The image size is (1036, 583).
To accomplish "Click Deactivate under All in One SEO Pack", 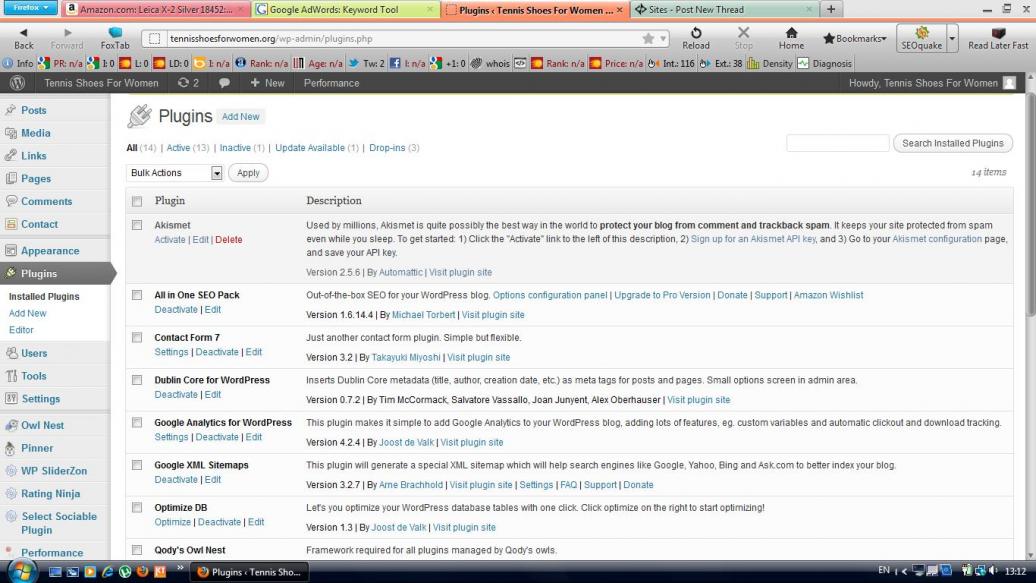I will click(176, 310).
